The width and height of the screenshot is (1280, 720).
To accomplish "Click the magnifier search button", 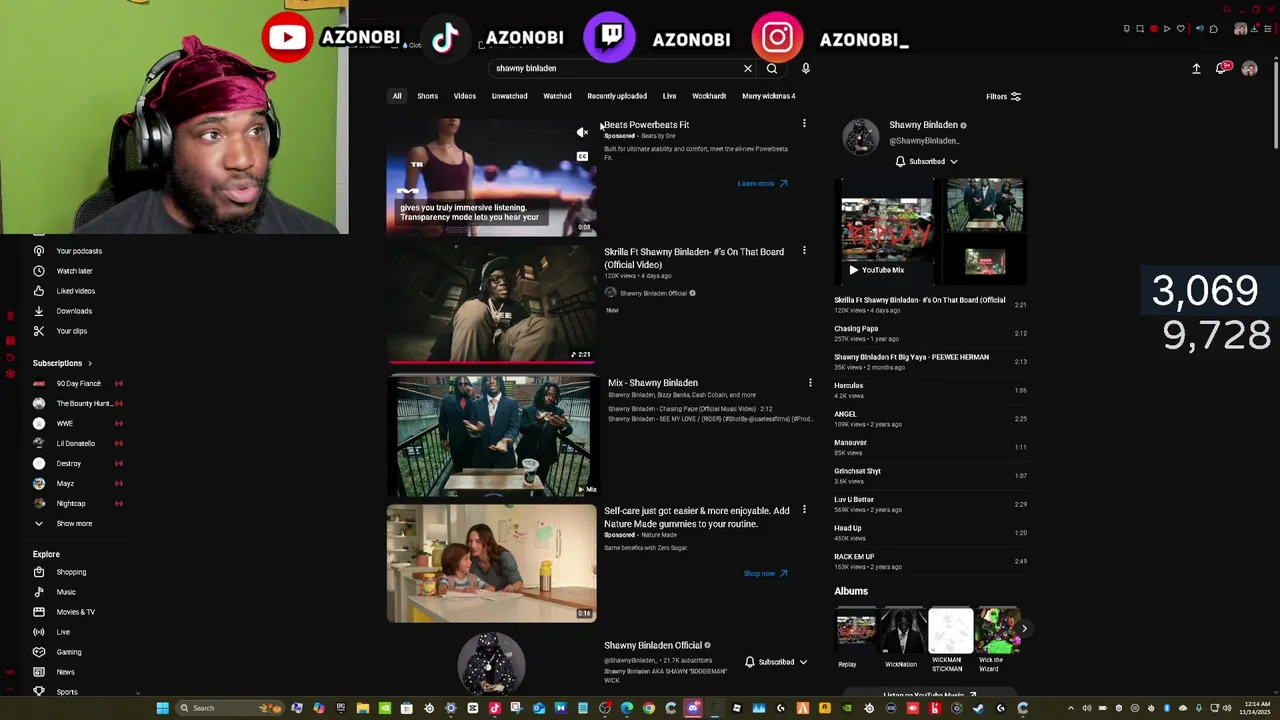I will tap(772, 68).
